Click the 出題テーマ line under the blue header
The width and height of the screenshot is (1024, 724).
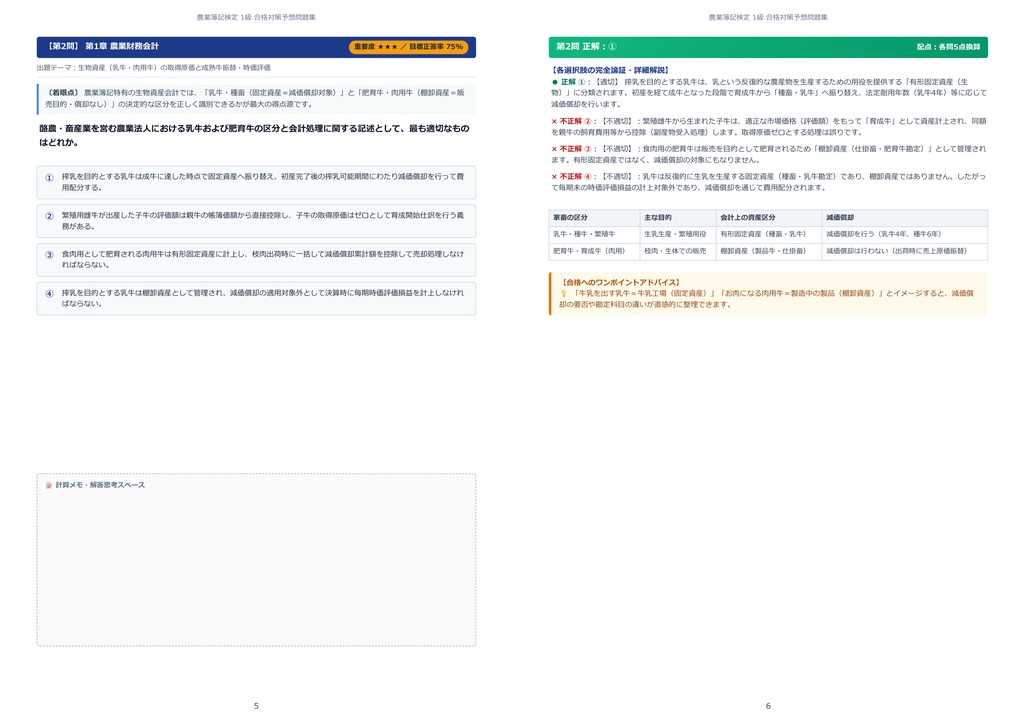tap(153, 67)
